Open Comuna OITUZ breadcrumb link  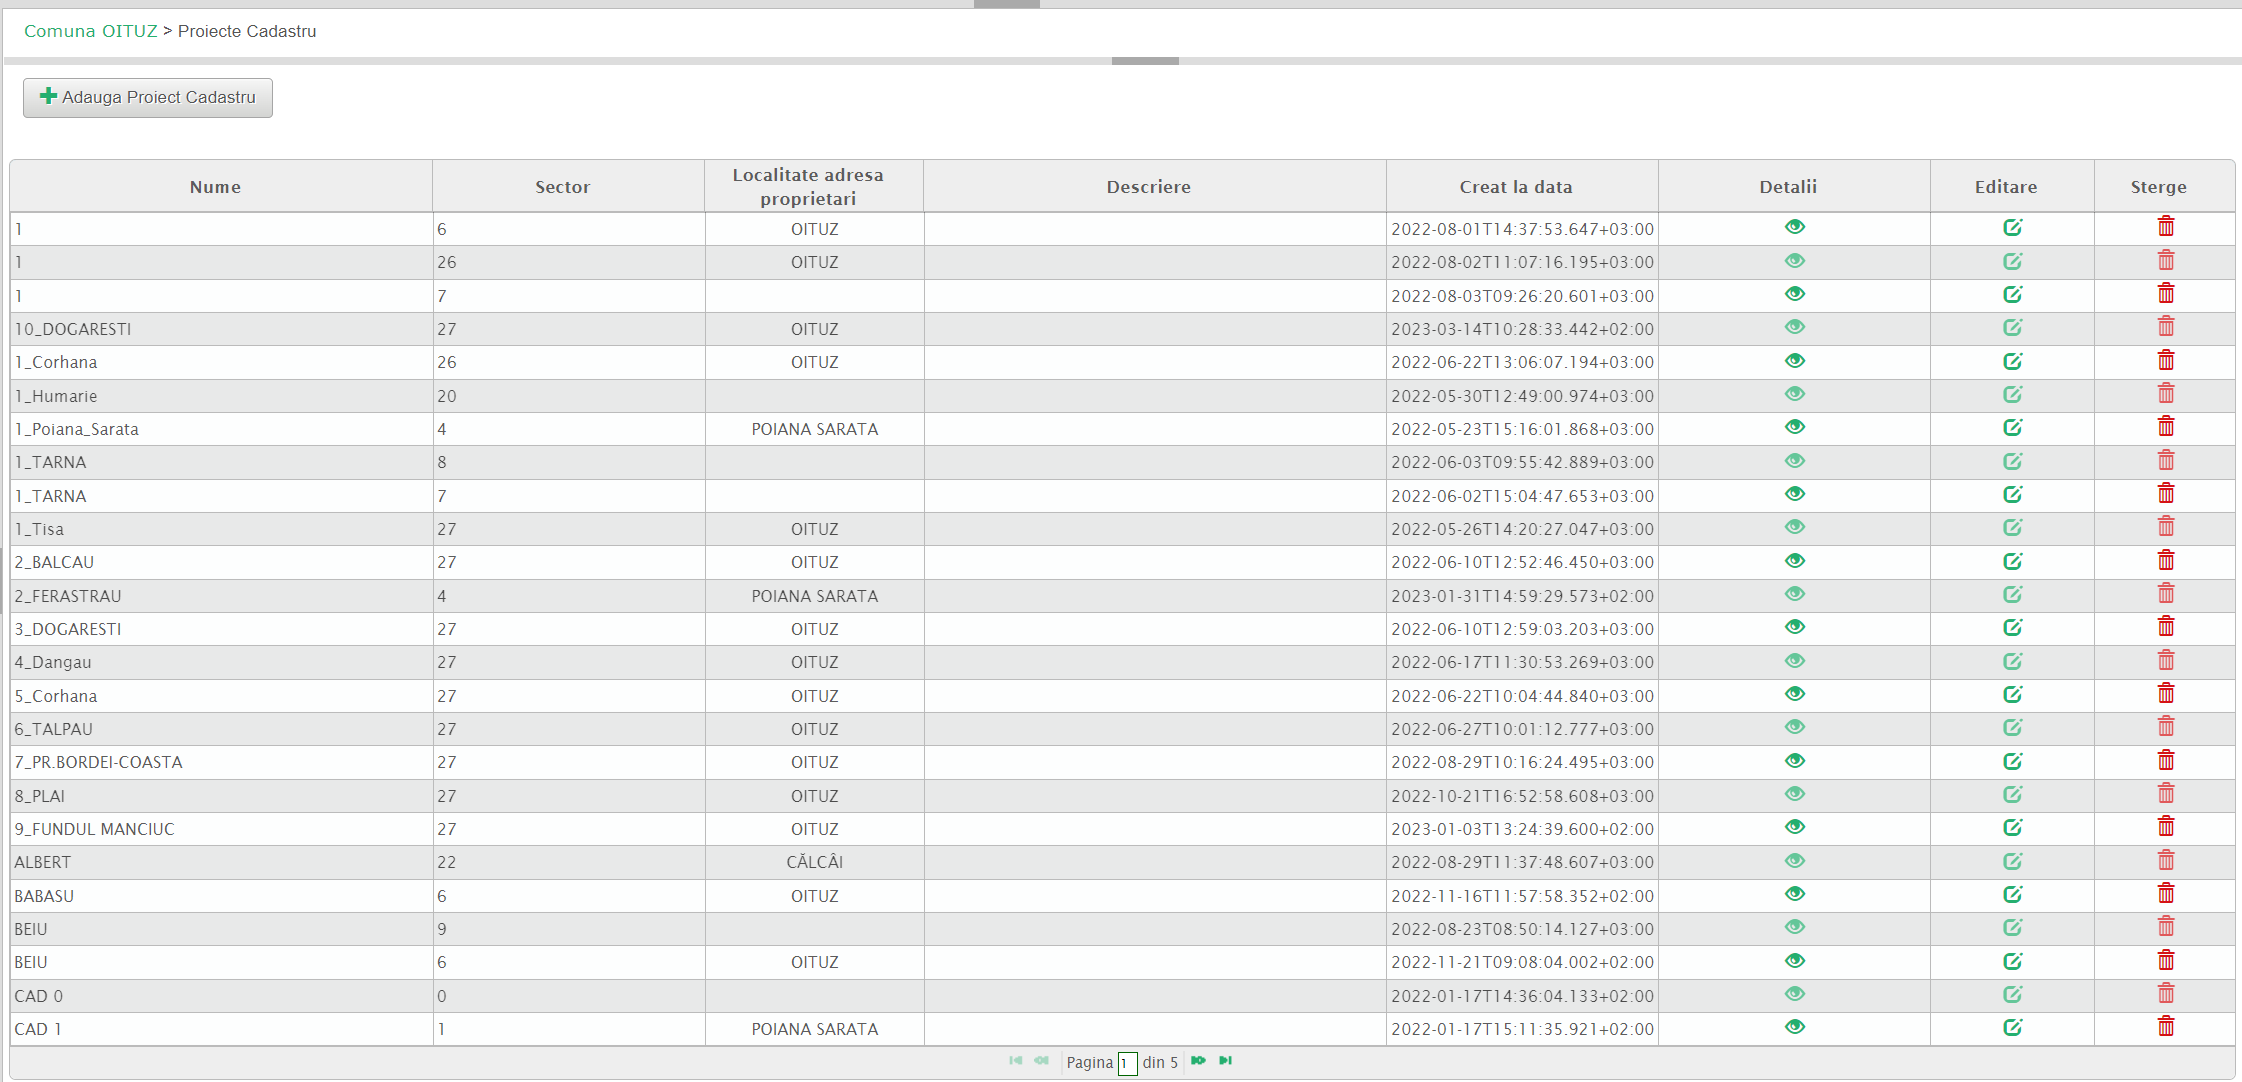pyautogui.click(x=91, y=31)
